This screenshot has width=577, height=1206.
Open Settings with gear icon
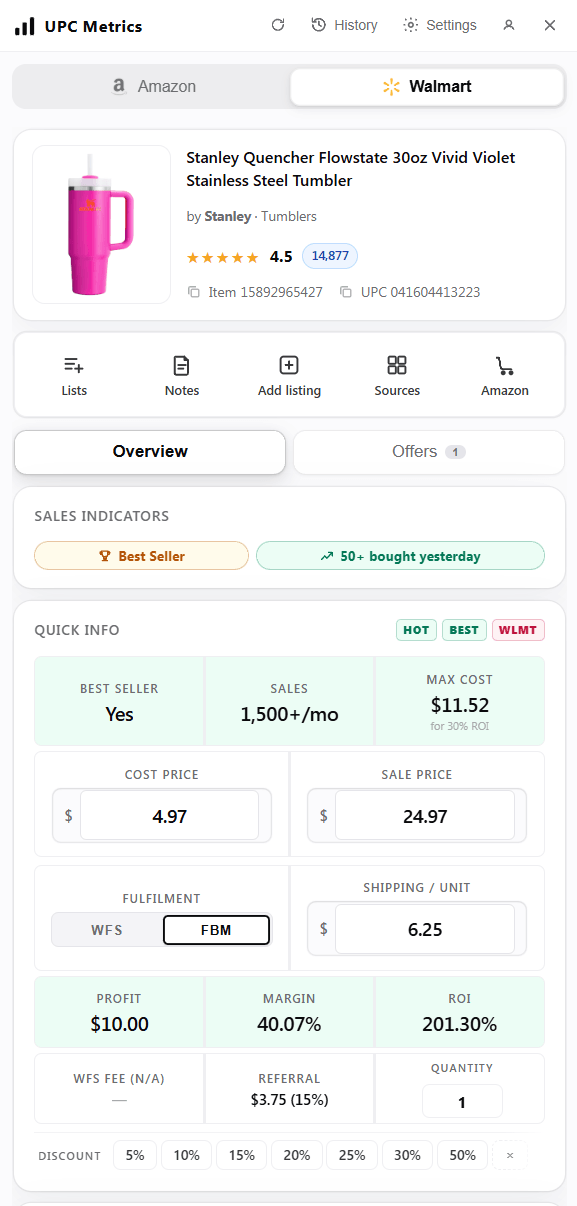coord(440,25)
